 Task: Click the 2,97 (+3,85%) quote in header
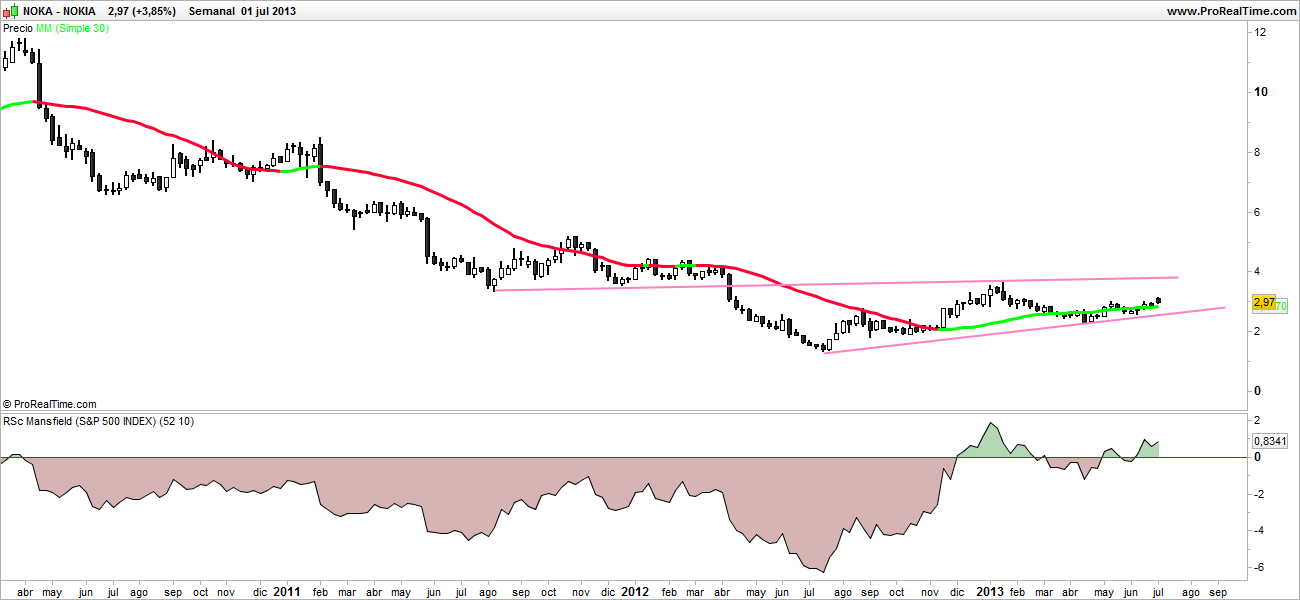[x=143, y=11]
